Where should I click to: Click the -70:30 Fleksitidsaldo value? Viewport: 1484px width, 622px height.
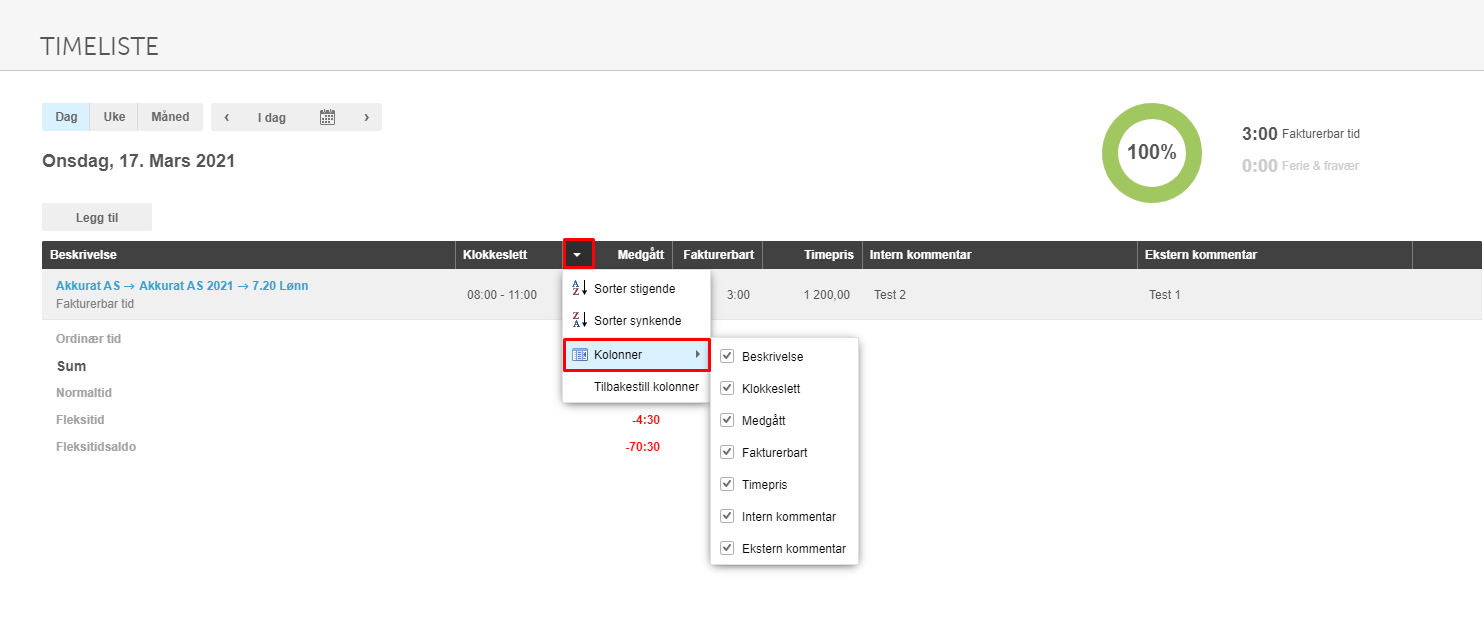643,446
